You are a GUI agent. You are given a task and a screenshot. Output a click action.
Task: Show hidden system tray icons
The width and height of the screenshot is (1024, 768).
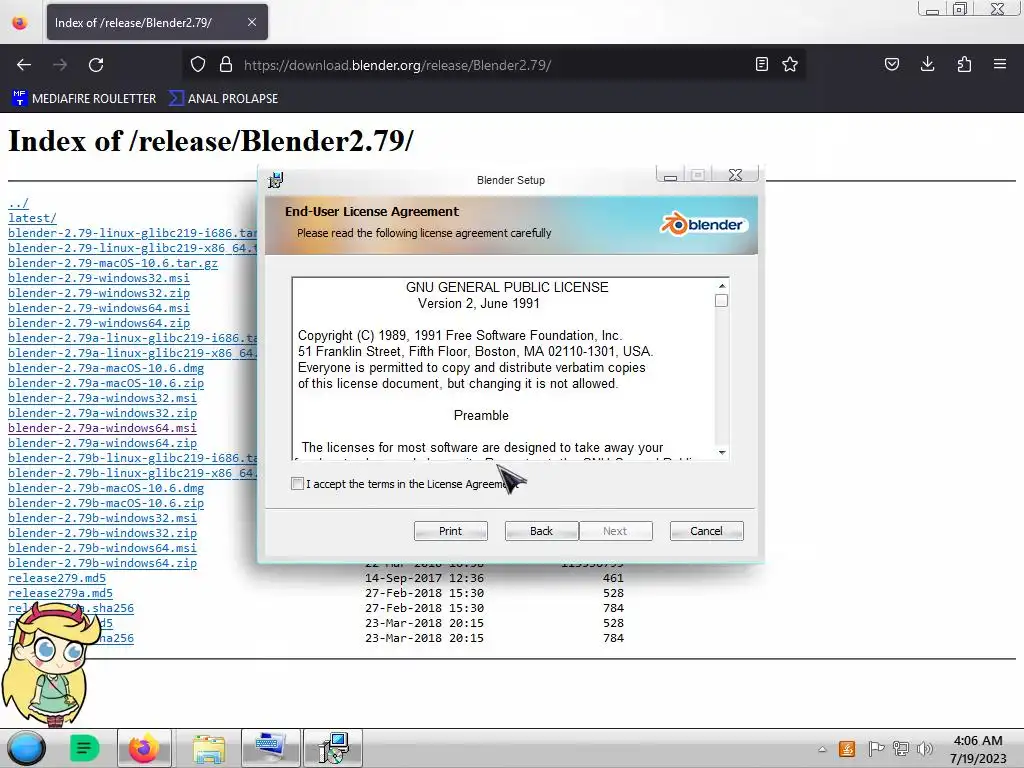pyautogui.click(x=822, y=750)
